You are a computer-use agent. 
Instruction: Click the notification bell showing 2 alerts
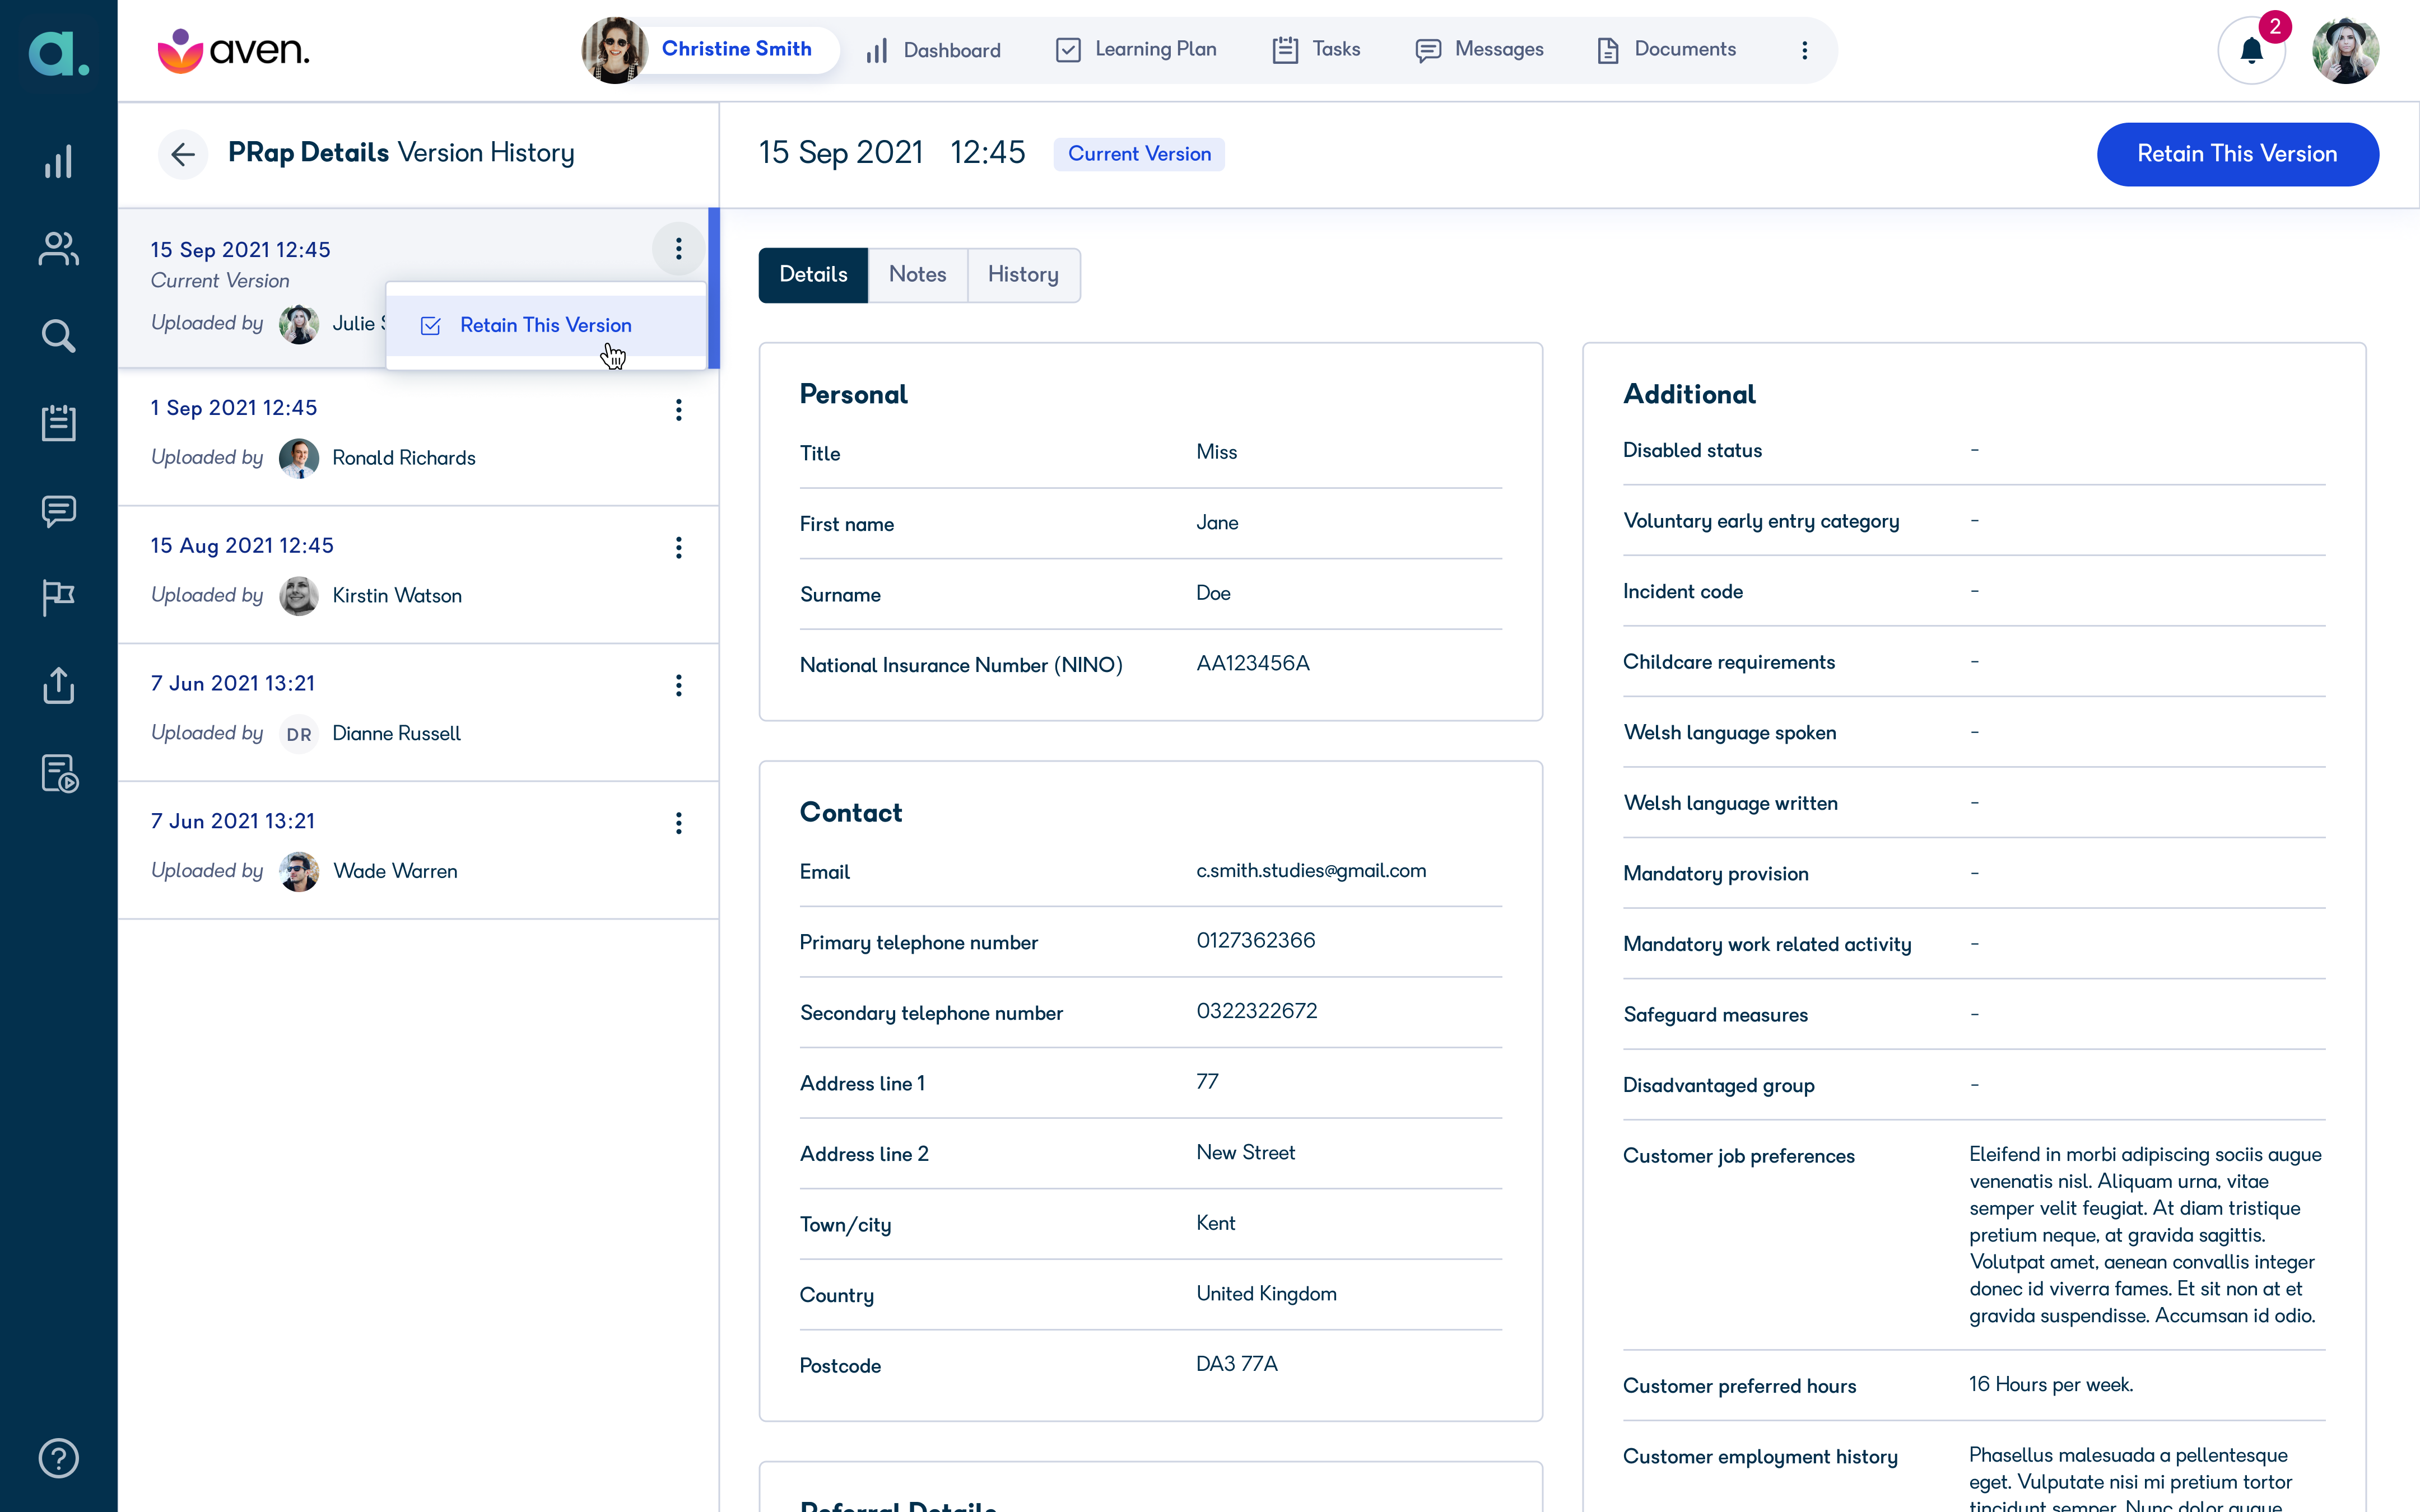coord(2251,49)
